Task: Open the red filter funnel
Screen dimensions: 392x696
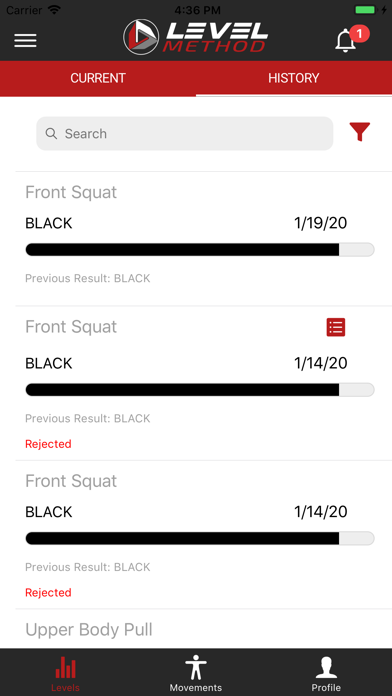Action: 360,132
